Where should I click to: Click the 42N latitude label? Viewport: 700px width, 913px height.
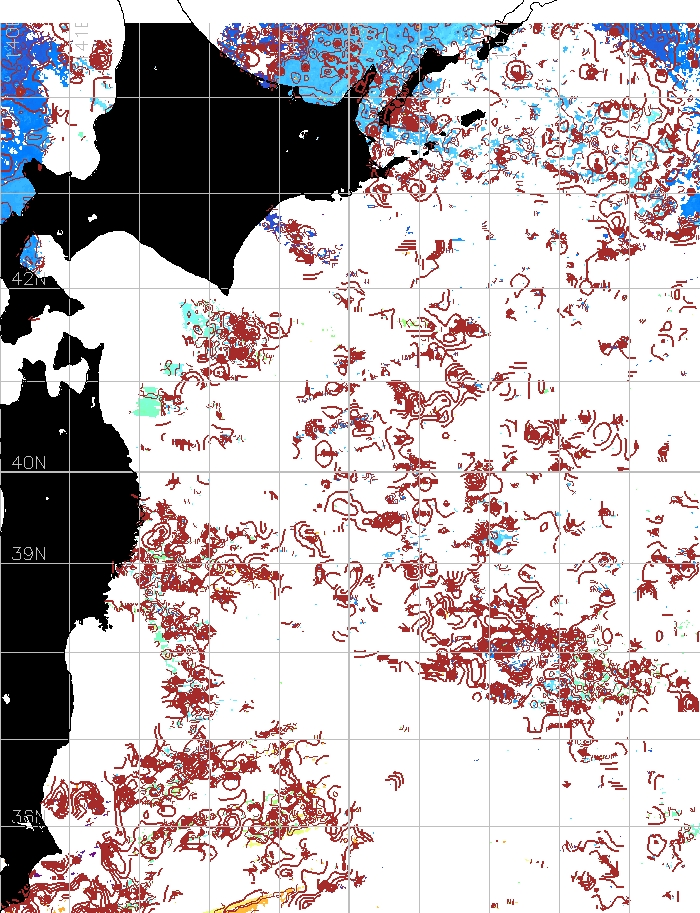click(x=29, y=279)
